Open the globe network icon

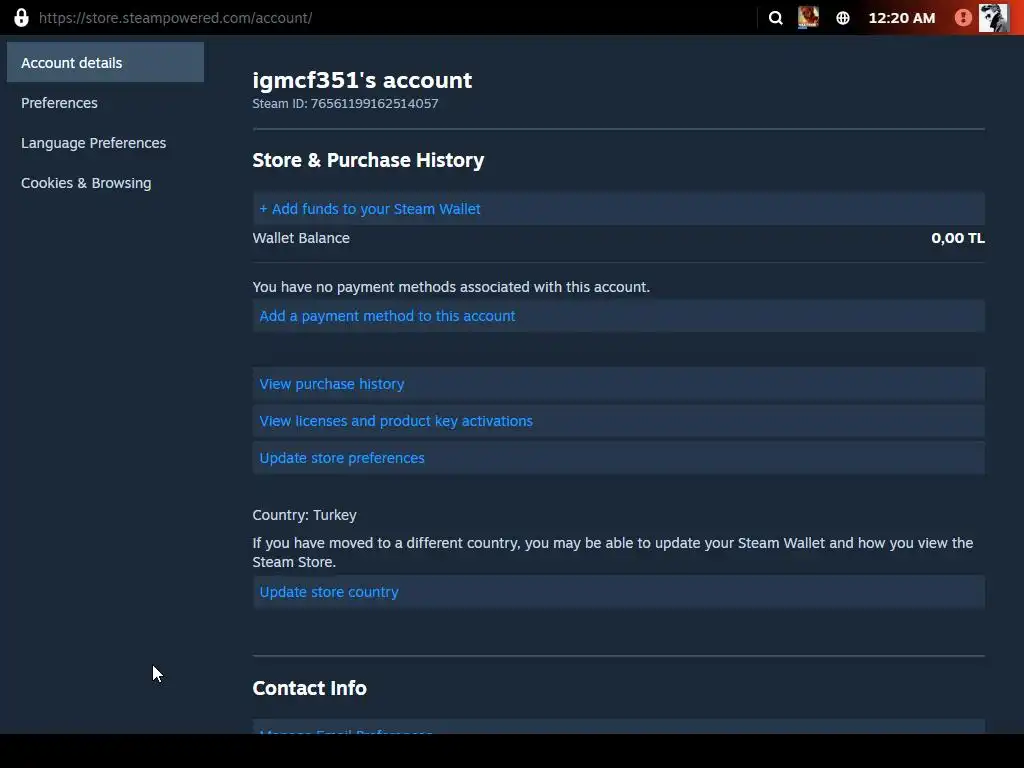[843, 18]
